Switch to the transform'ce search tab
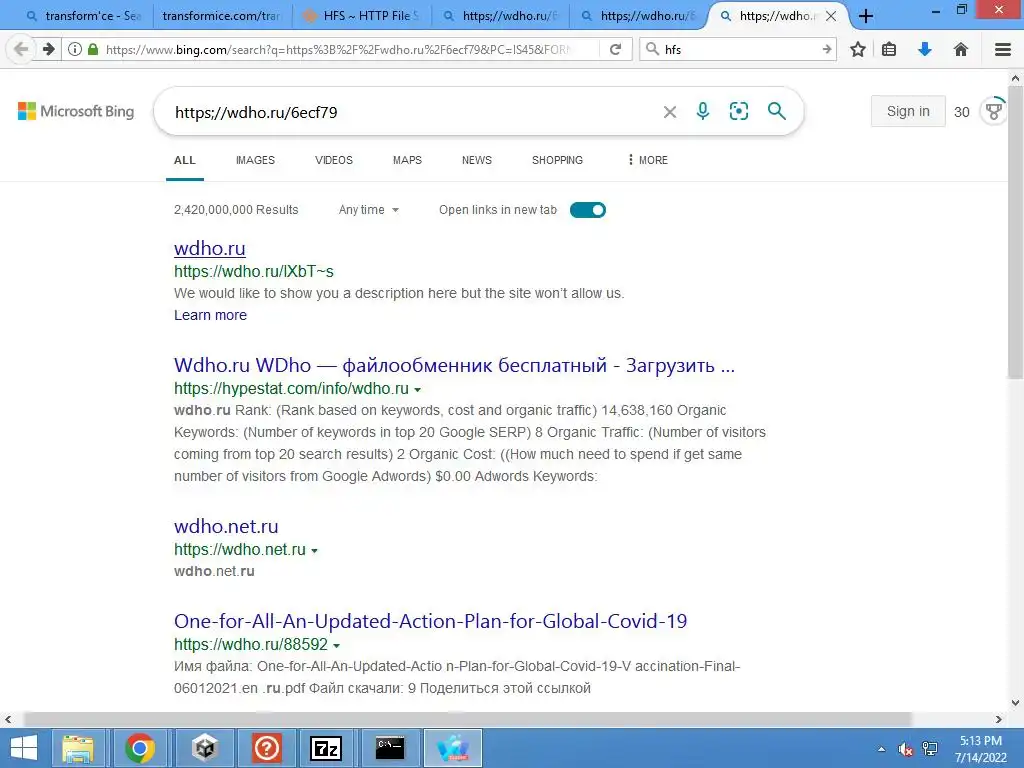This screenshot has height=768, width=1024. click(x=84, y=16)
